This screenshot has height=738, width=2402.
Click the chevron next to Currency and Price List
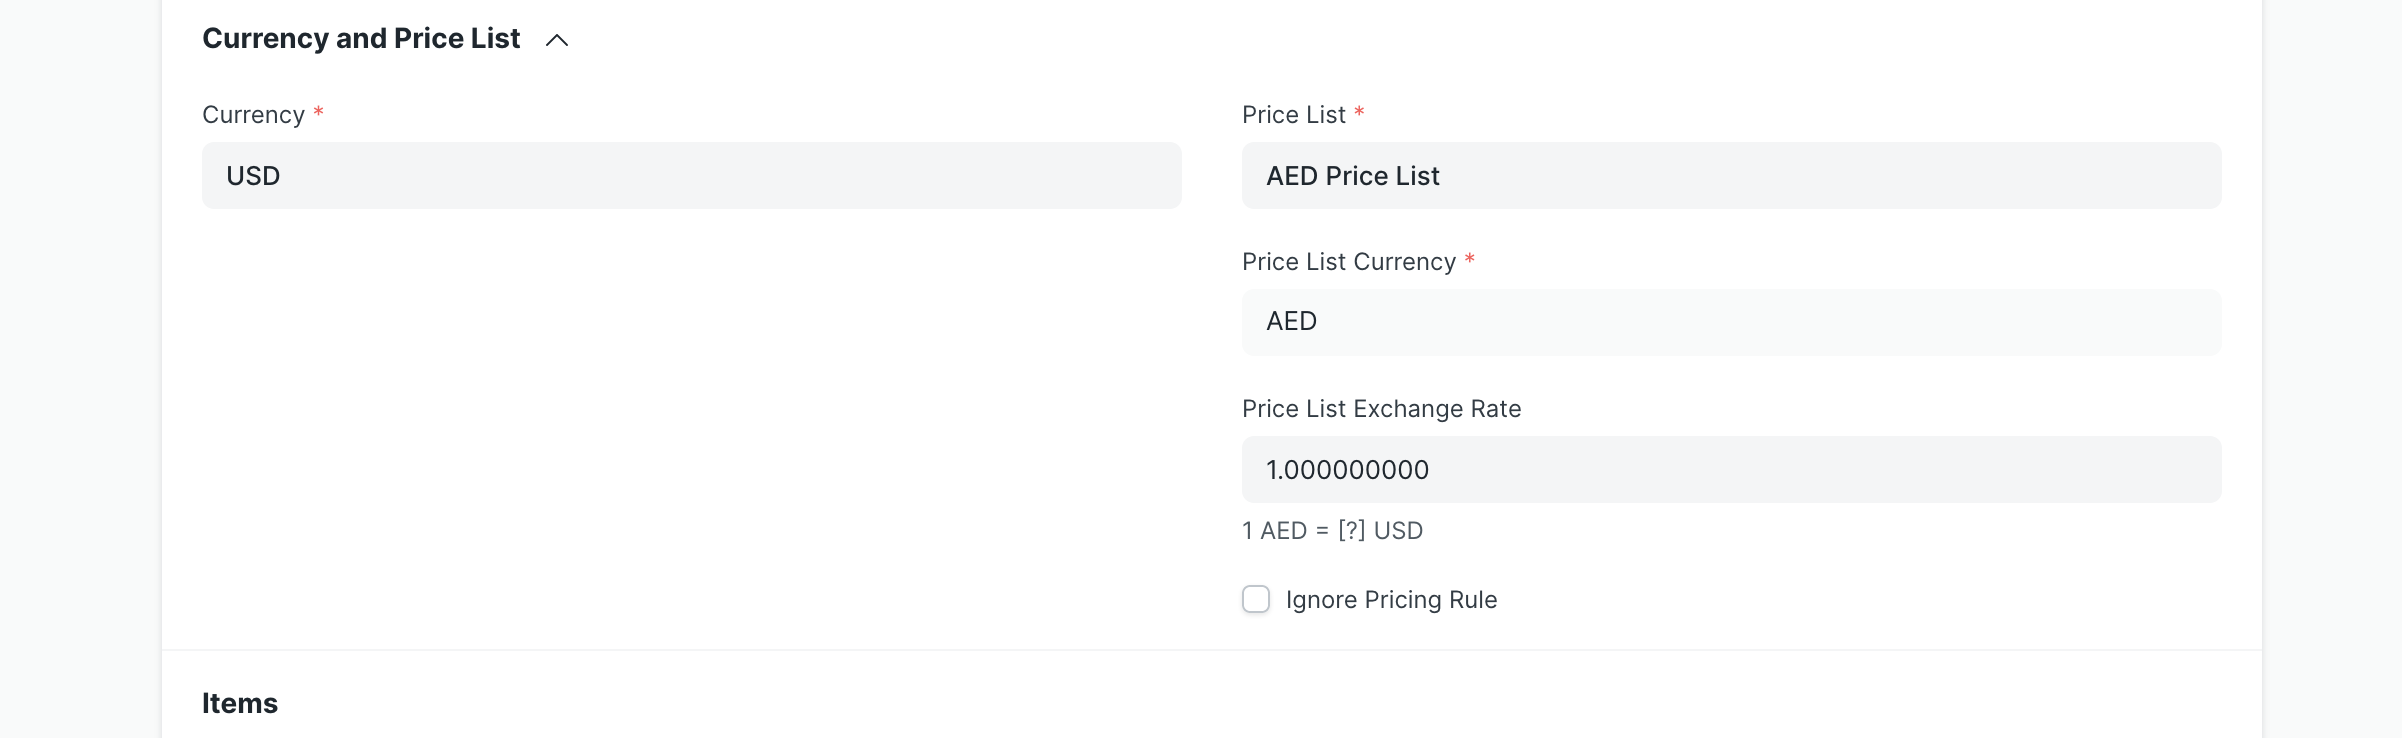point(558,41)
